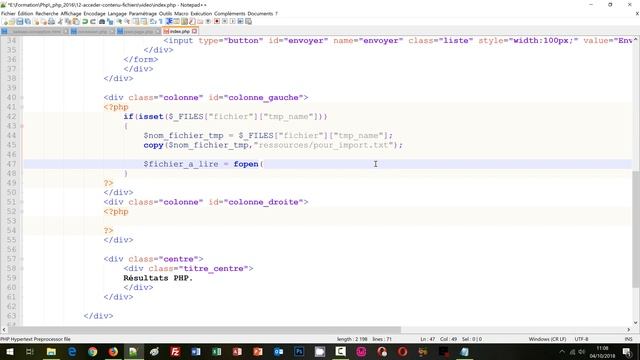Open the Encodage menu
Screen dimensions: 640x360
coord(94,13)
